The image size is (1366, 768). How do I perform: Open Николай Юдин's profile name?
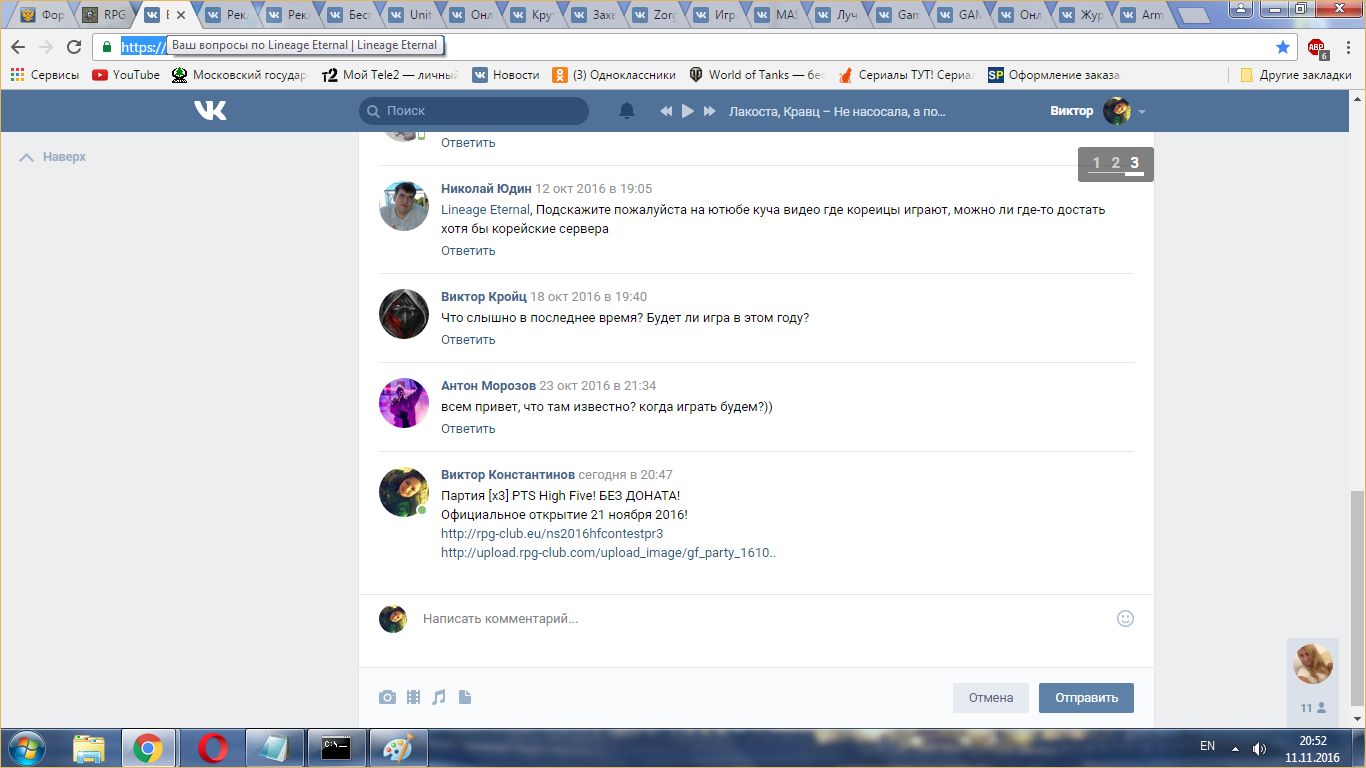point(486,189)
